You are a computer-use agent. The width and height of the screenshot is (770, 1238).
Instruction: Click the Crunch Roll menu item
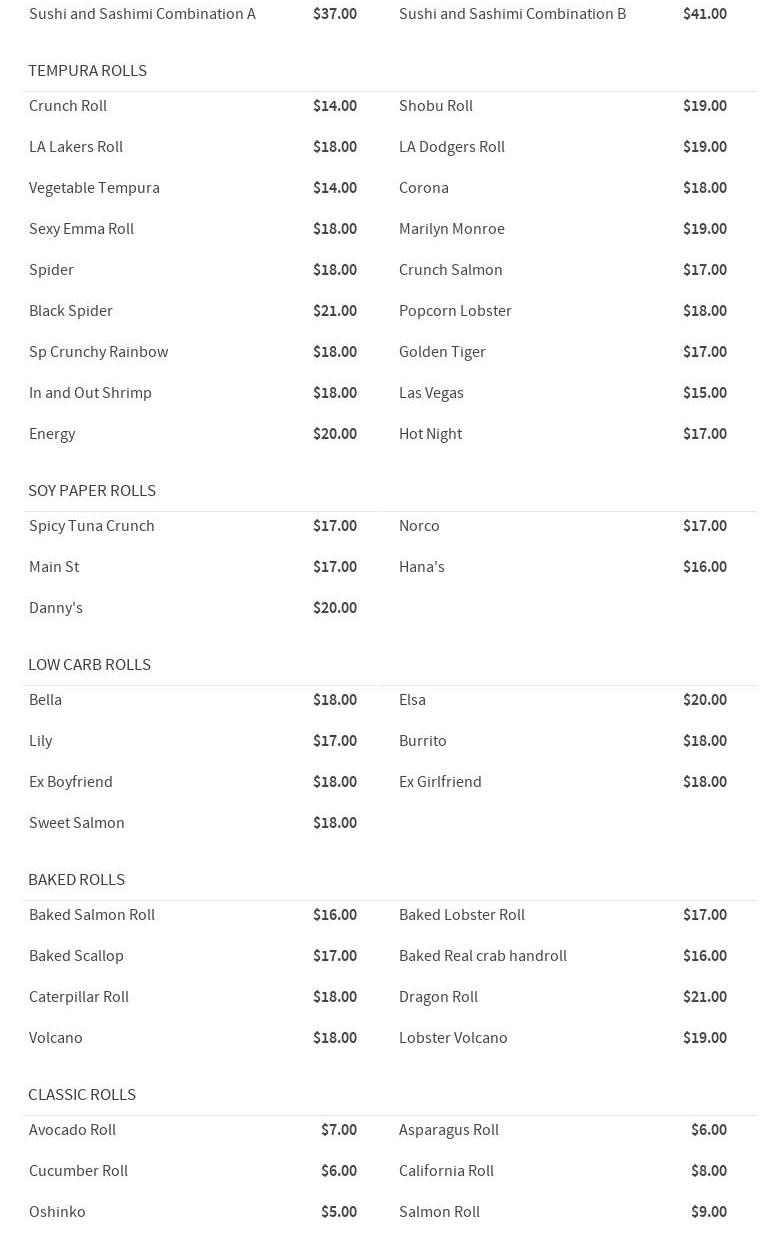68,106
